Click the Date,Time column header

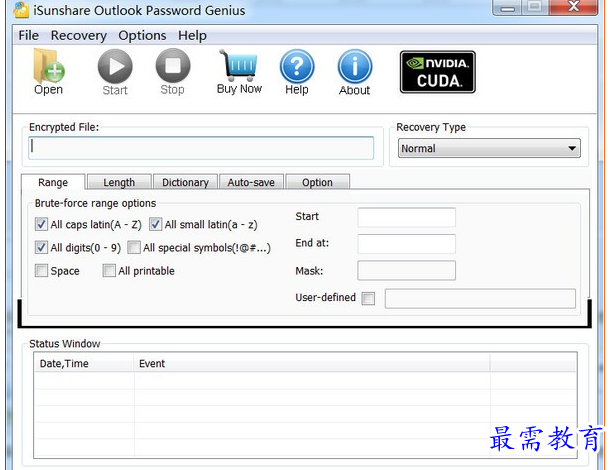[84, 363]
